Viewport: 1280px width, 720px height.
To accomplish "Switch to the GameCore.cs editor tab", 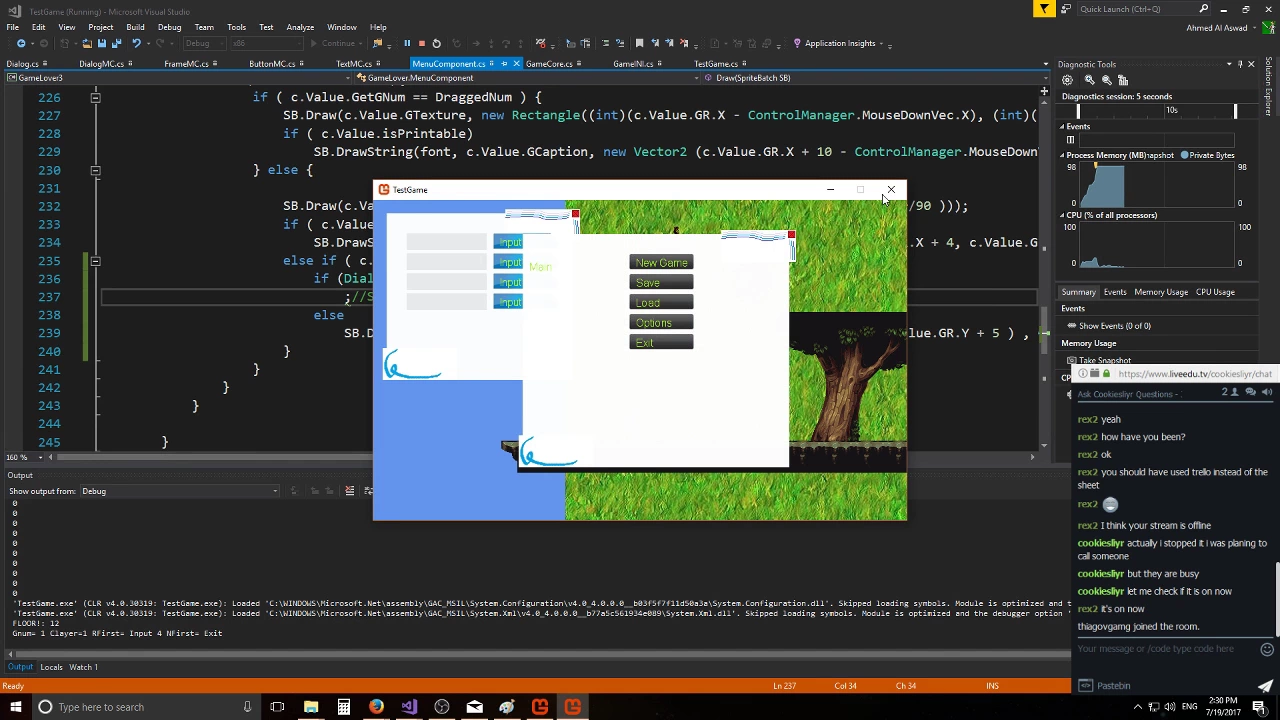I will click(549, 64).
